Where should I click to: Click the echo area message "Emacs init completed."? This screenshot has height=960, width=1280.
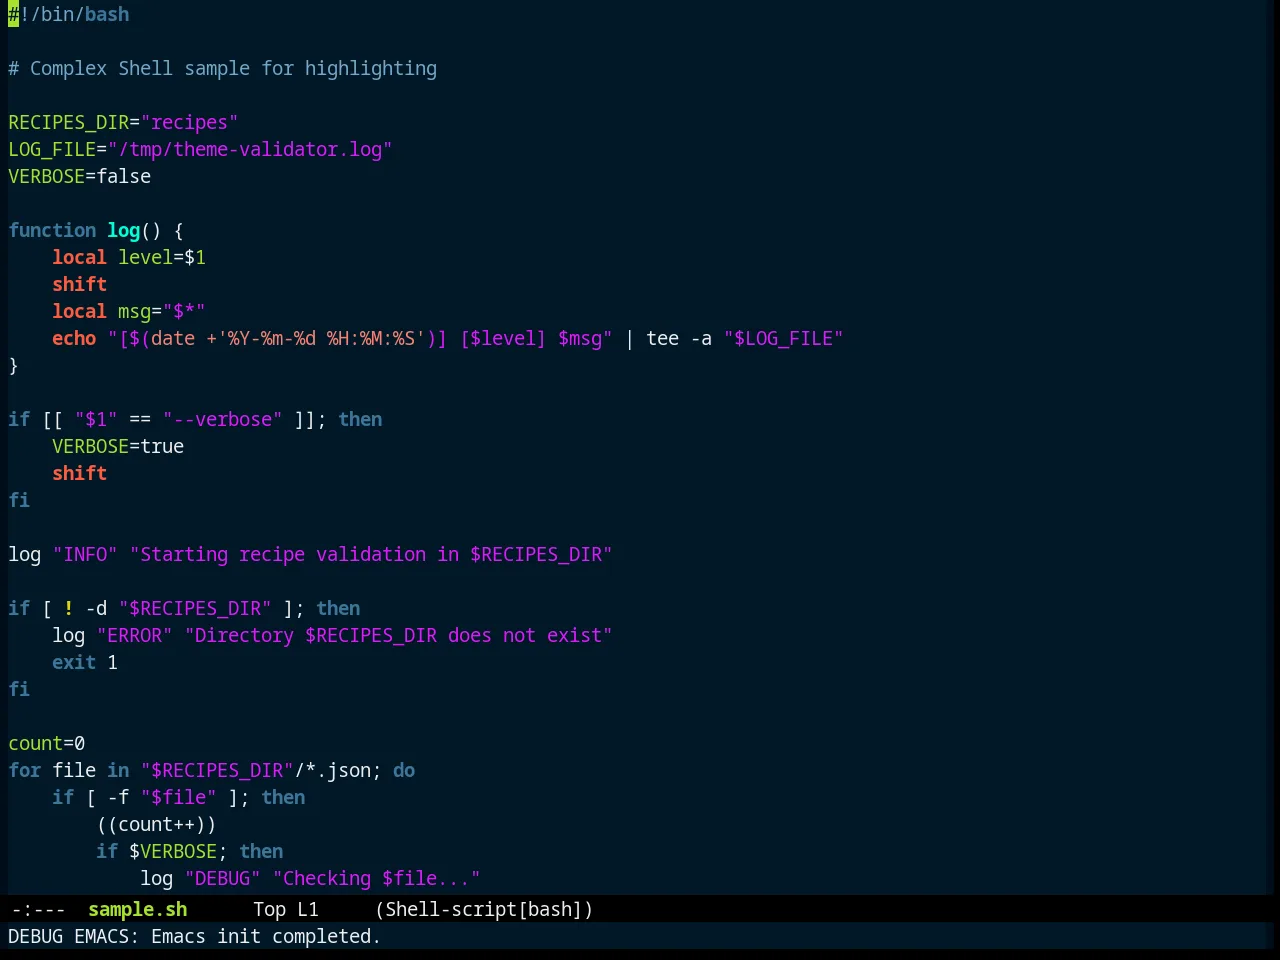click(266, 936)
